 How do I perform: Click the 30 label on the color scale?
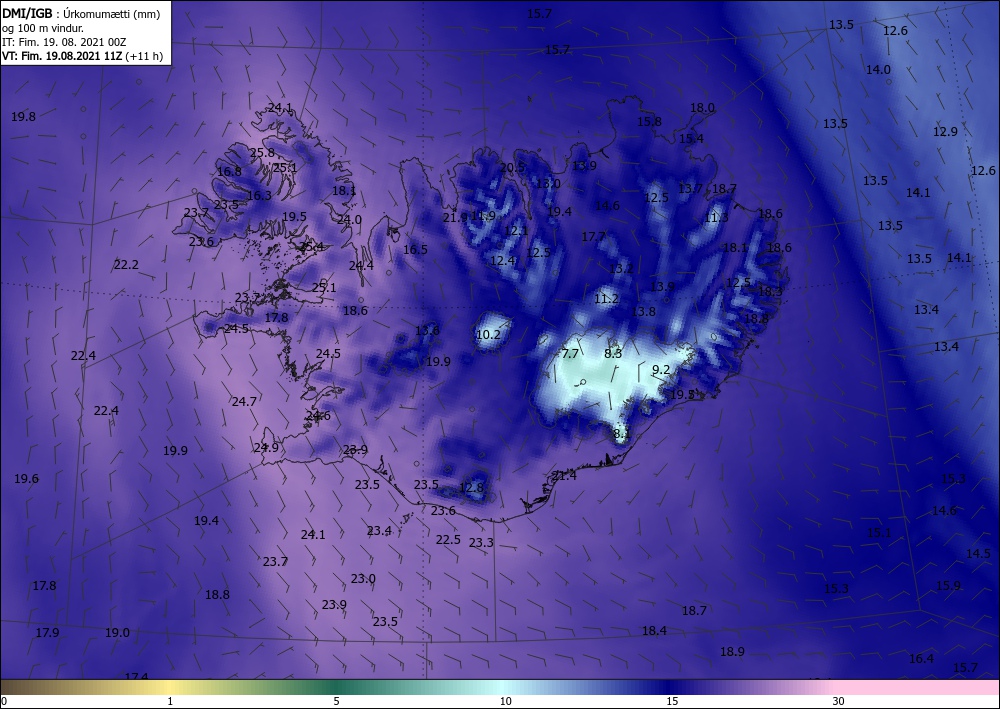pos(838,701)
